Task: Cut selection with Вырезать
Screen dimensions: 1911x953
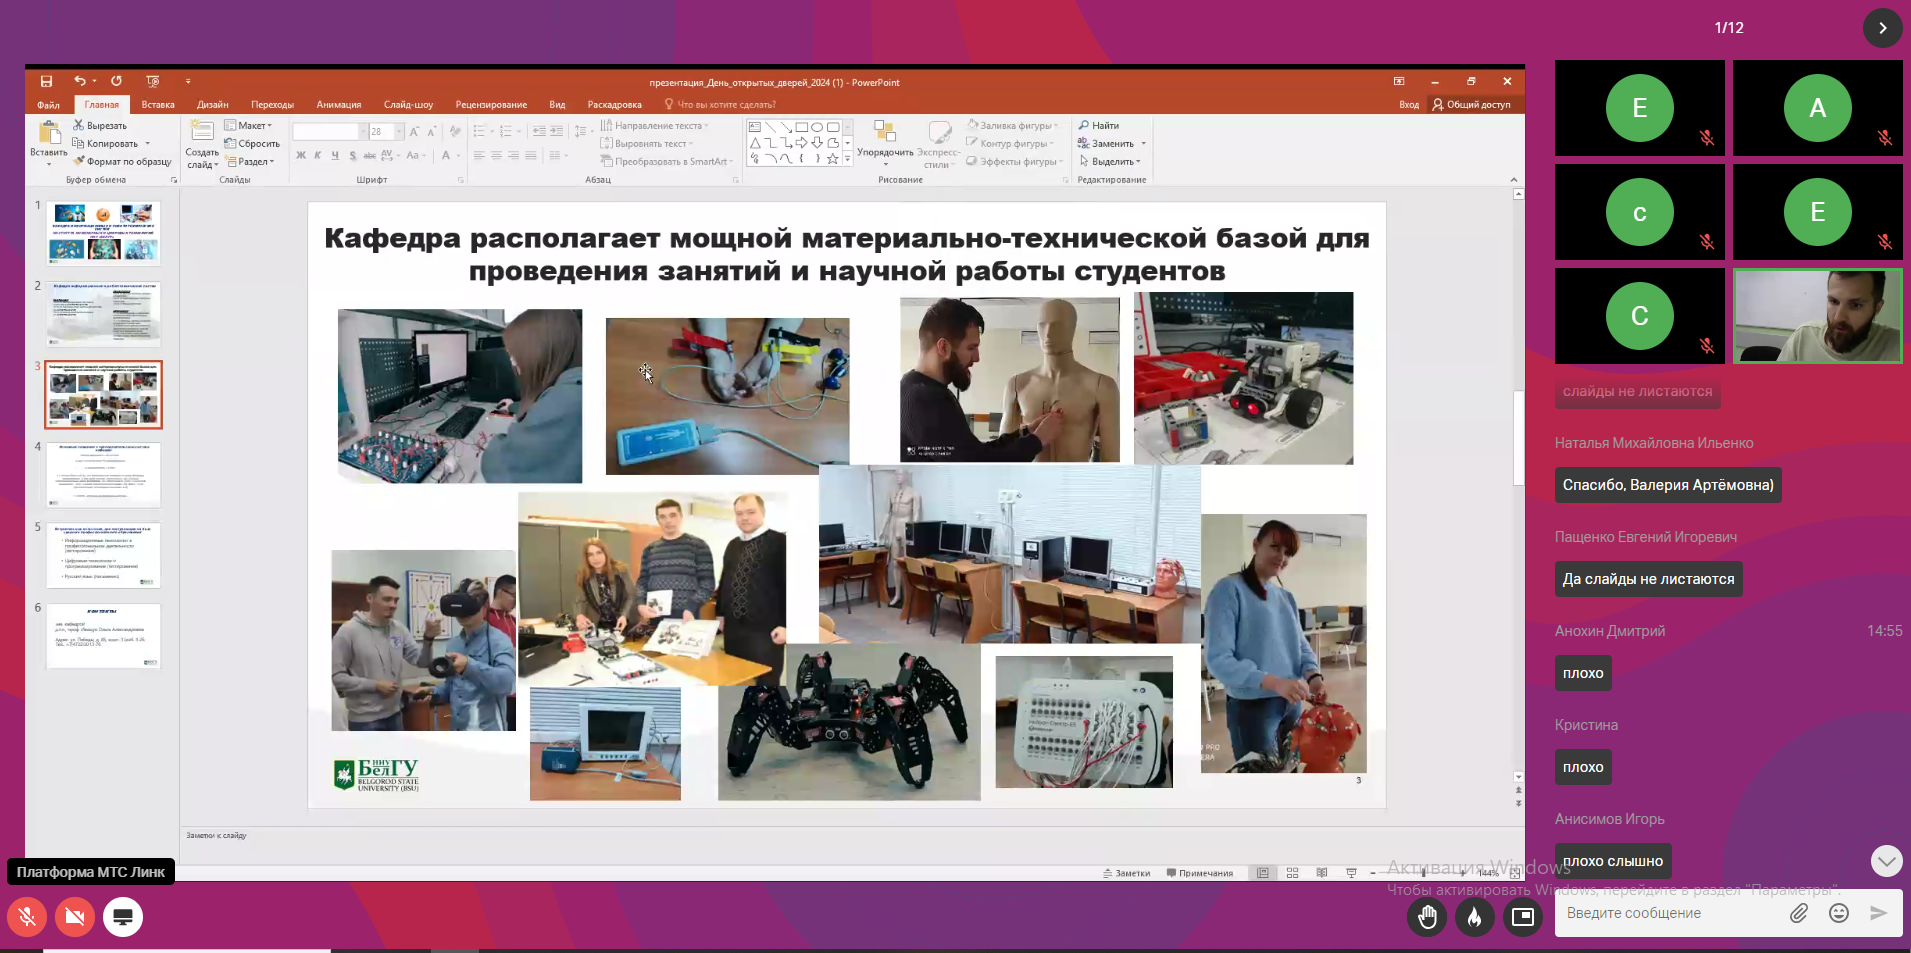Action: click(x=100, y=126)
